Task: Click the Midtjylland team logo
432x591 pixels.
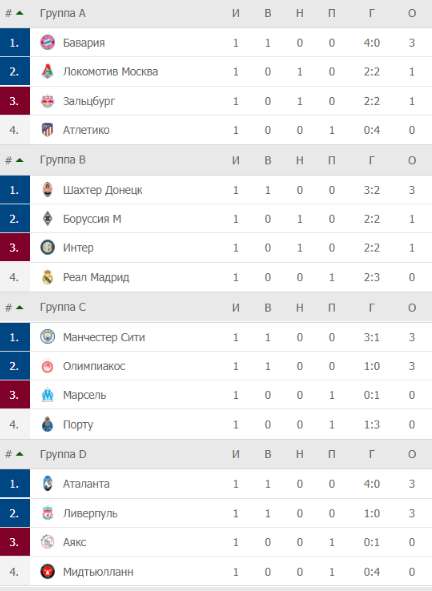Action: click(x=47, y=572)
